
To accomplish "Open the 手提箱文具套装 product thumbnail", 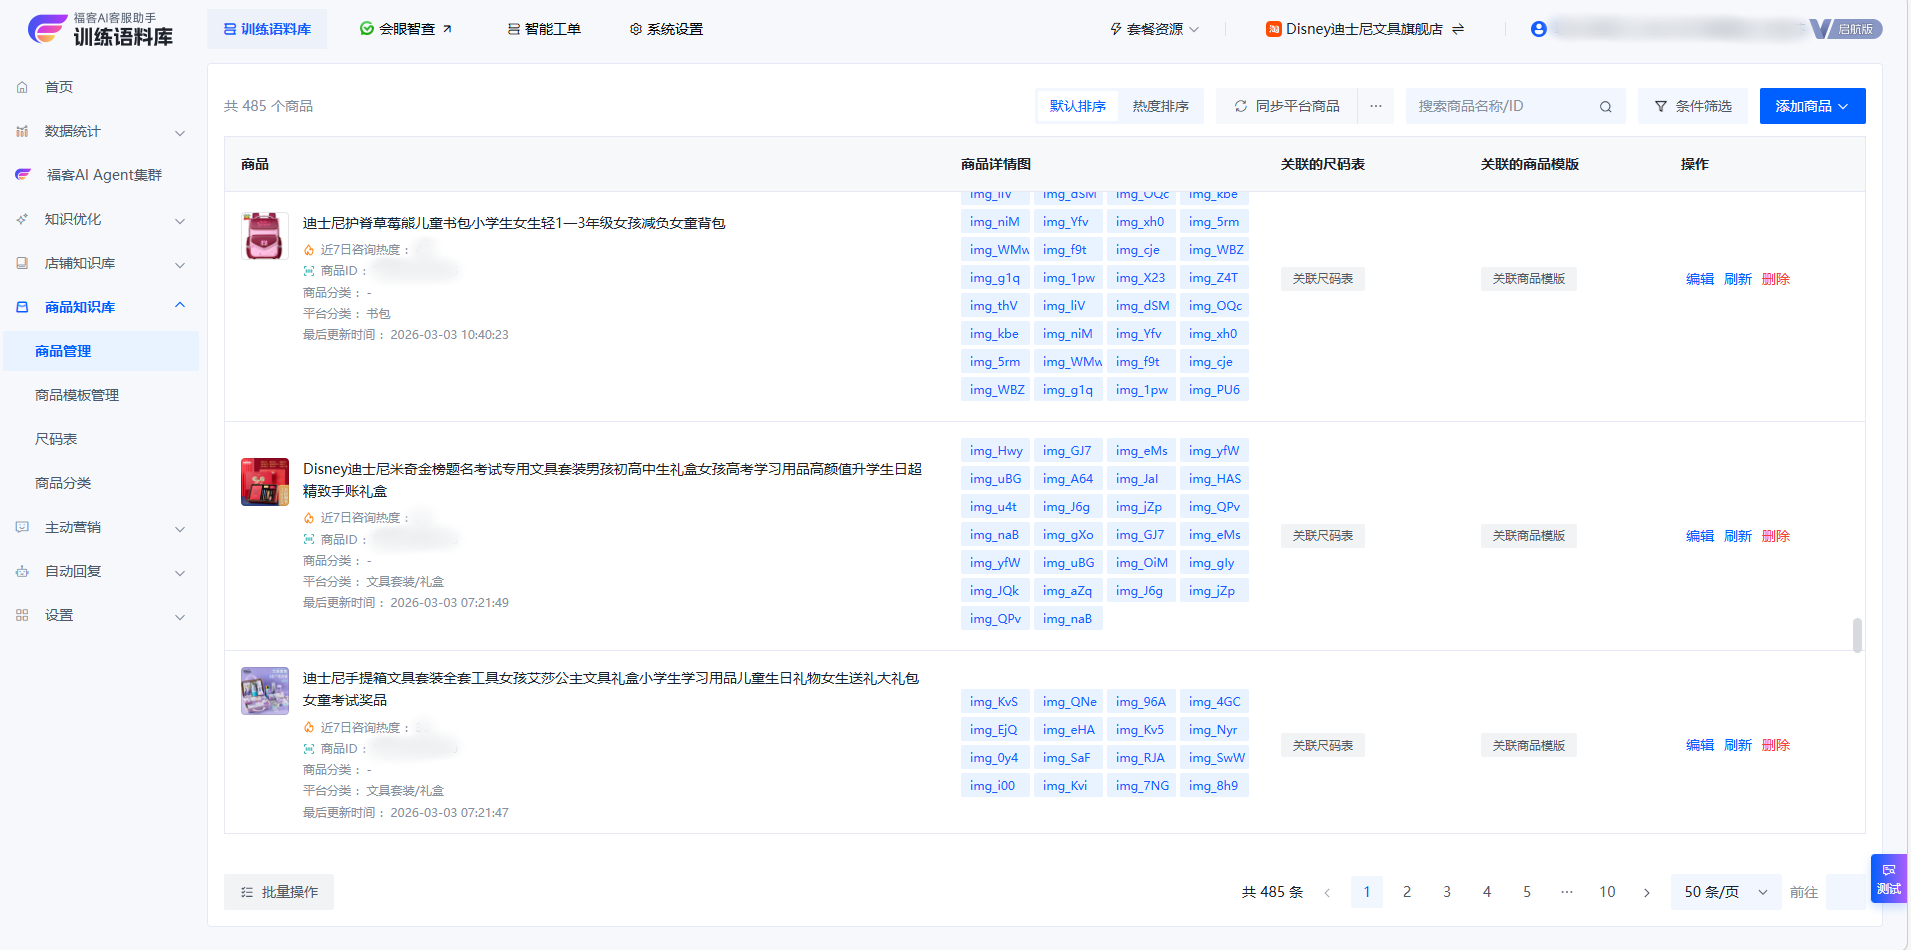I will 265,691.
